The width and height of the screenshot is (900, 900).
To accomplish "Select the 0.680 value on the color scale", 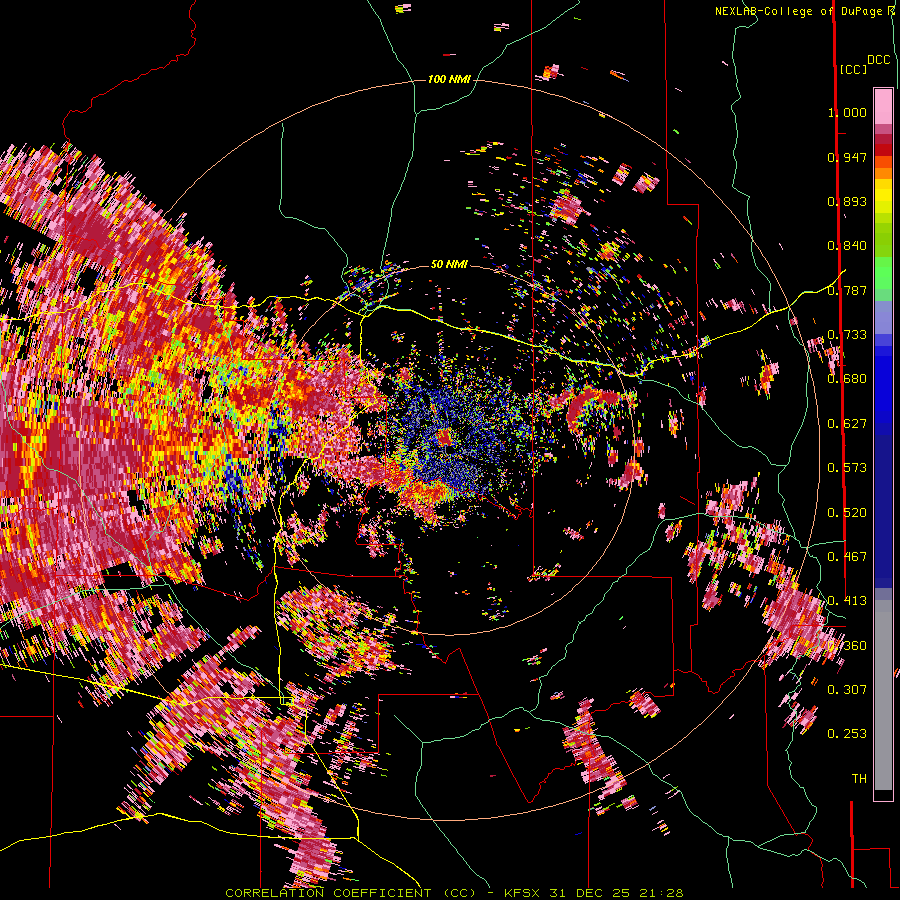I will (847, 379).
